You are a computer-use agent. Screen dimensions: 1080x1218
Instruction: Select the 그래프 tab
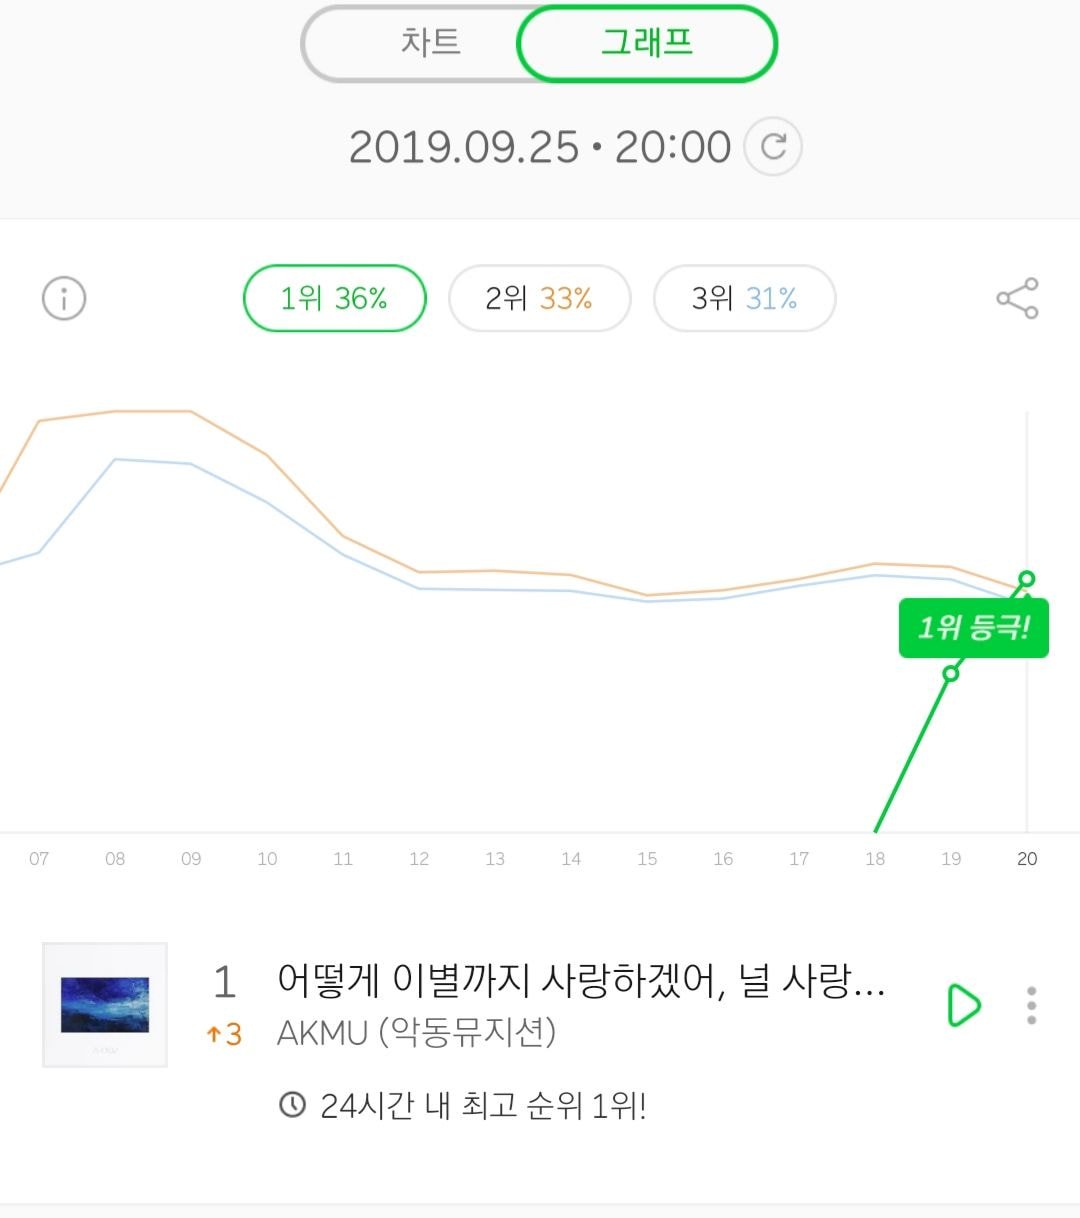[647, 43]
